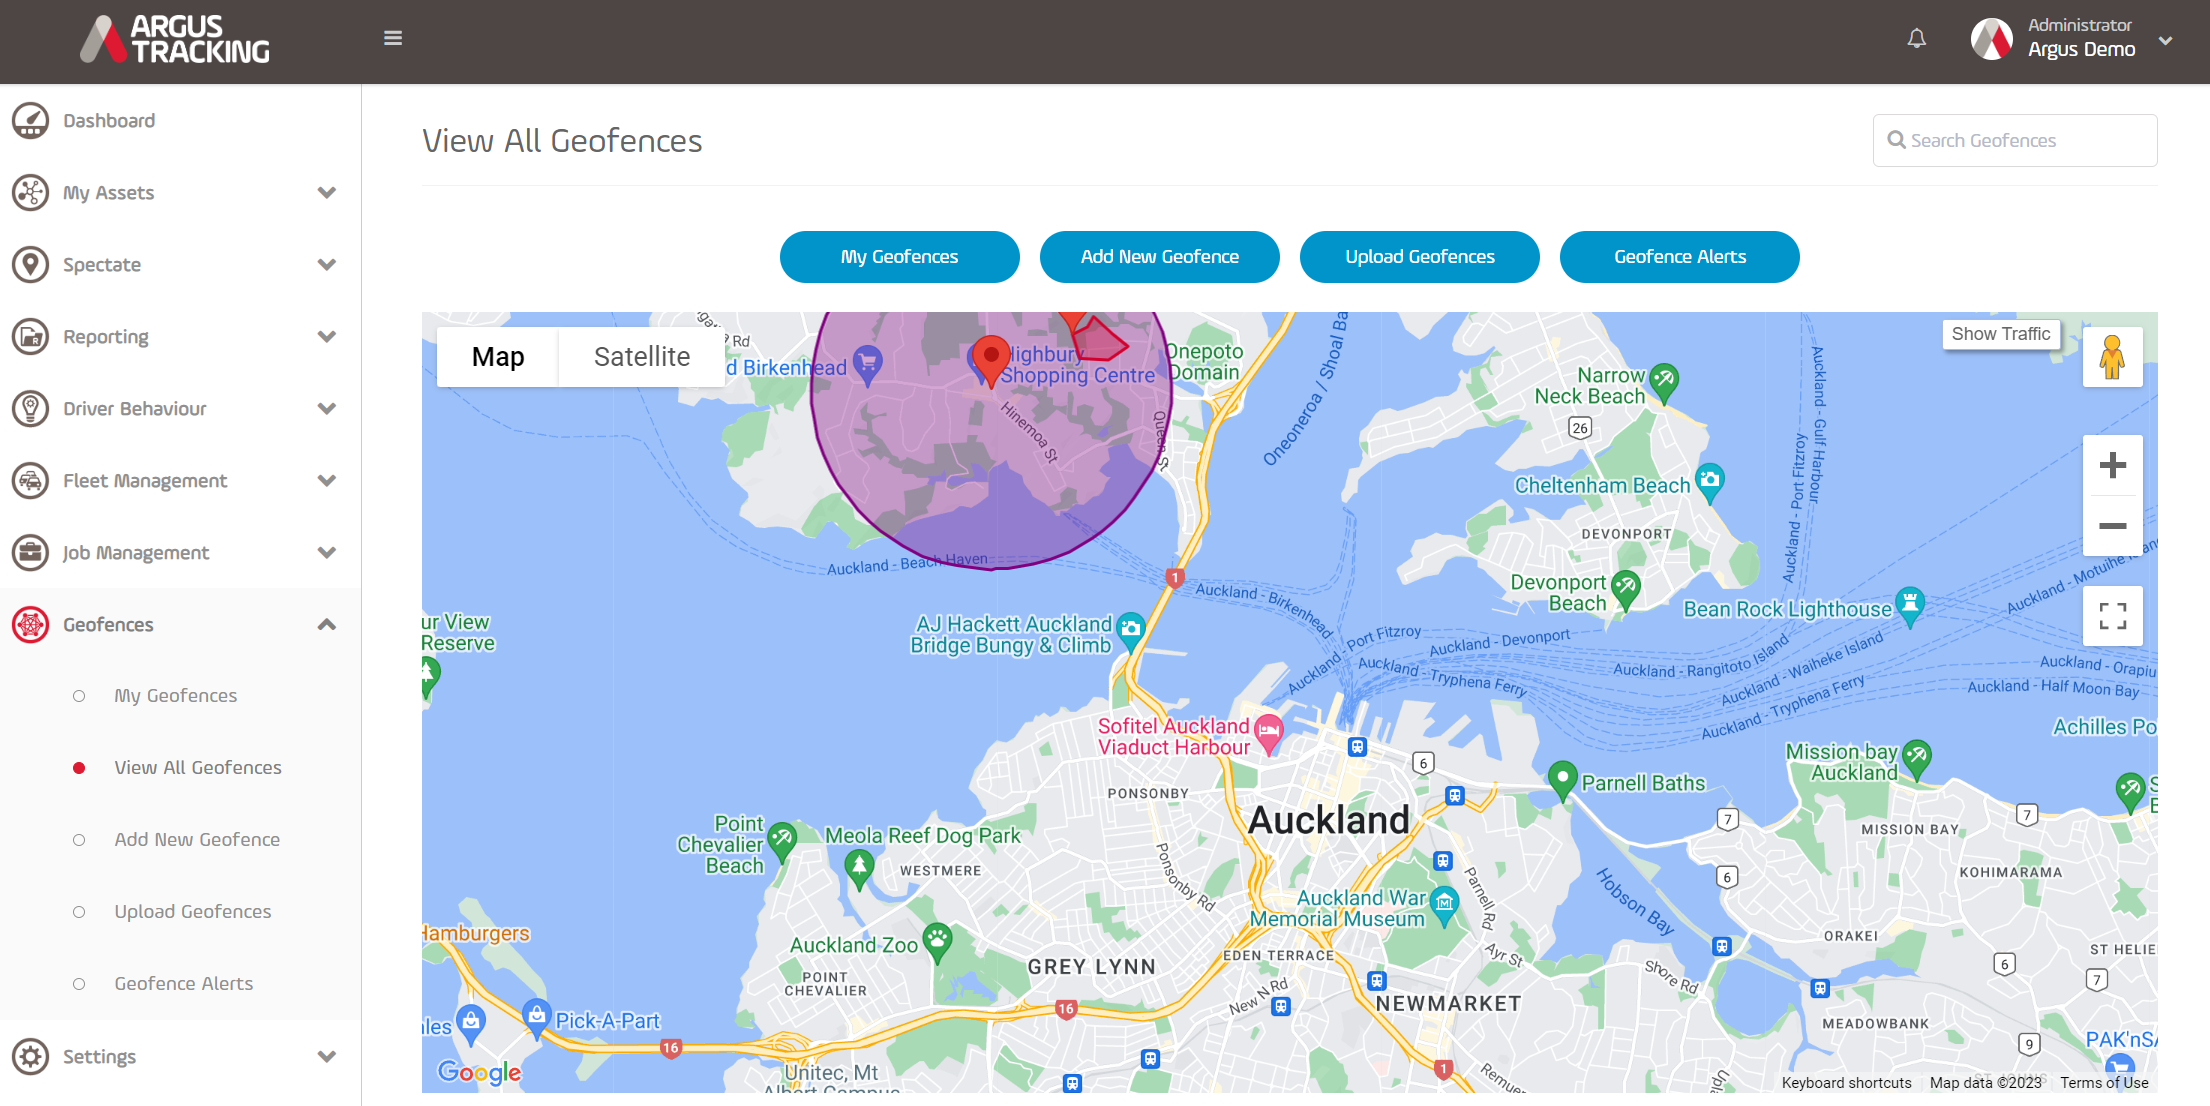The height and width of the screenshot is (1106, 2210).
Task: Open Keyboard shortcuts on map
Action: (1846, 1083)
